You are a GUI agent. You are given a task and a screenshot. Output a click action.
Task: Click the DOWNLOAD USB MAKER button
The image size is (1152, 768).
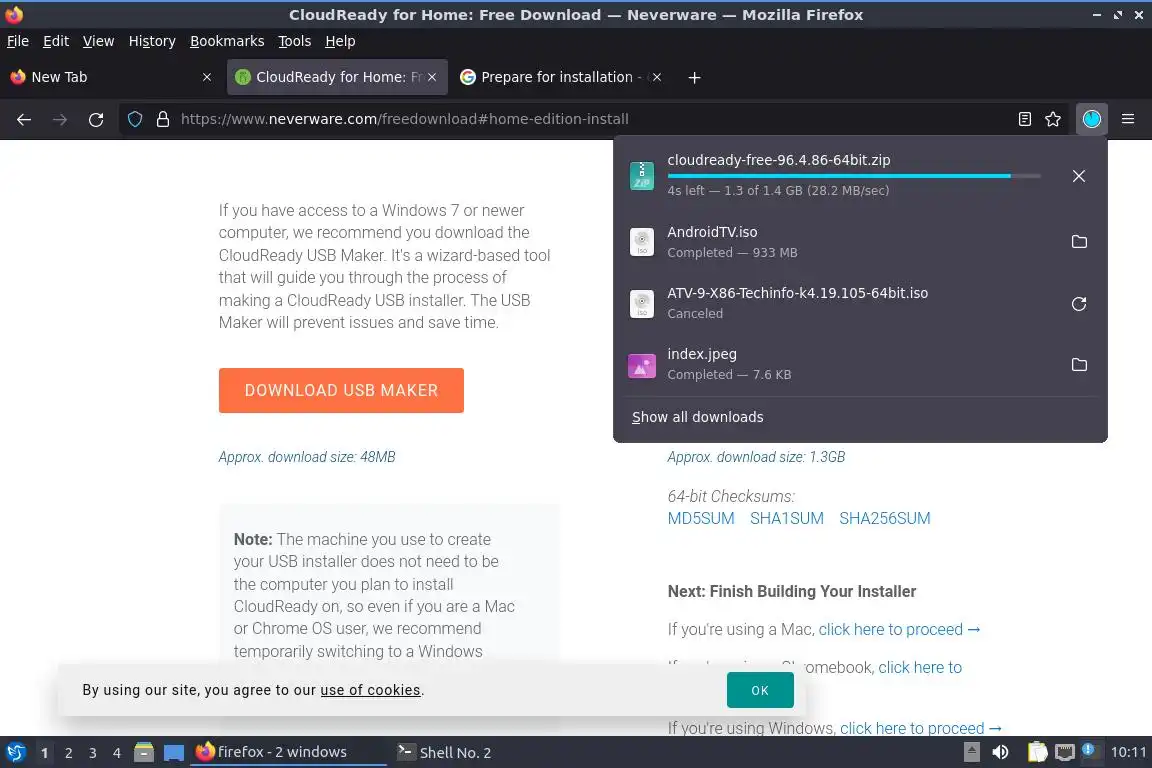click(x=341, y=390)
